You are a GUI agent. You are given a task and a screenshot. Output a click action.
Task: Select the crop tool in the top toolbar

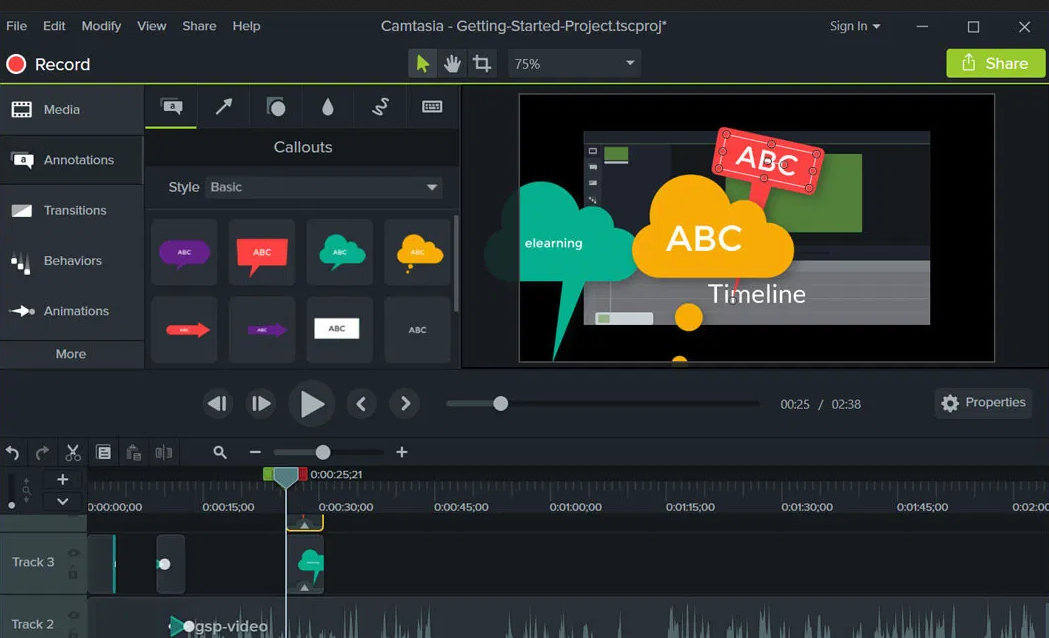pos(482,64)
